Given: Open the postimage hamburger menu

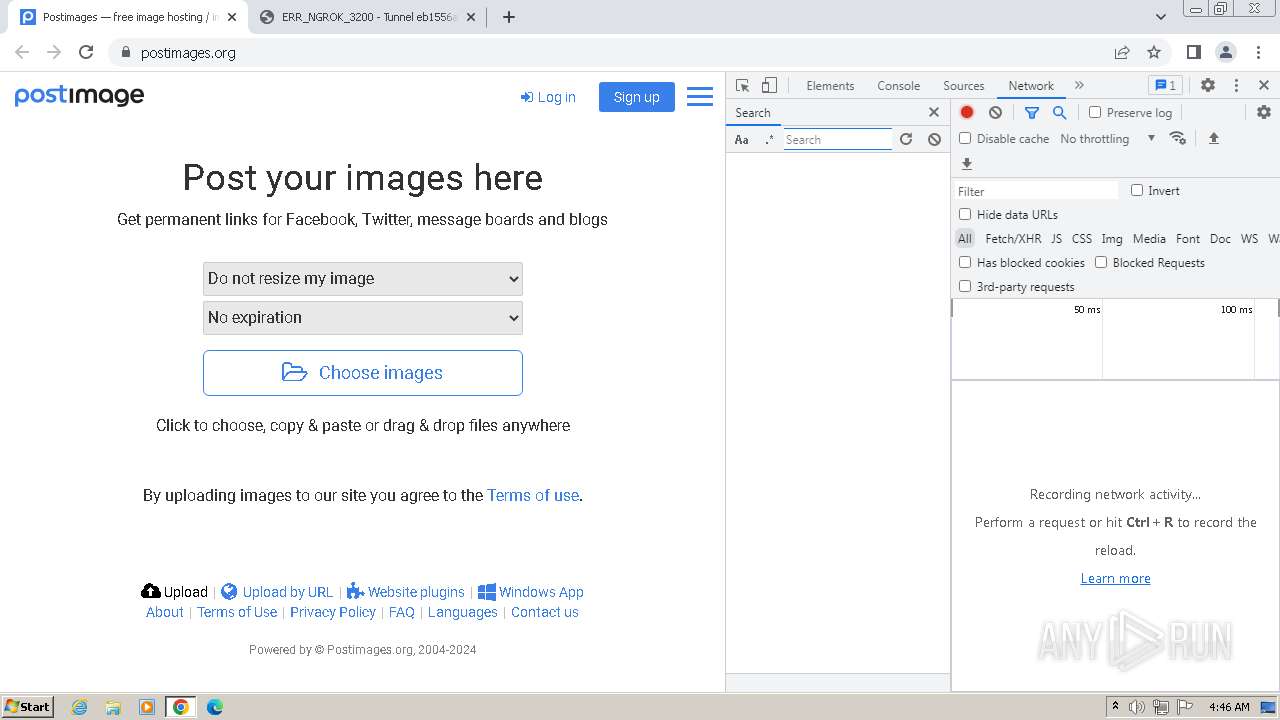Looking at the screenshot, I should (700, 96).
